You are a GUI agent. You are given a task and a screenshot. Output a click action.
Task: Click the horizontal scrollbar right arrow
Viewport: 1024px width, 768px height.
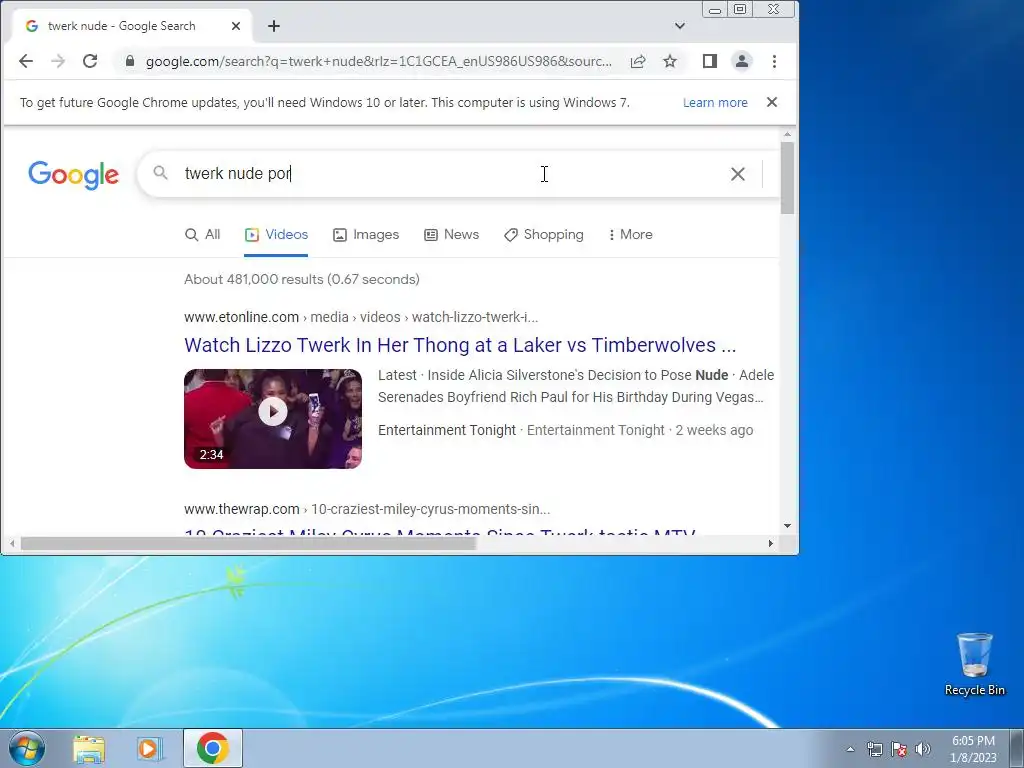click(771, 543)
